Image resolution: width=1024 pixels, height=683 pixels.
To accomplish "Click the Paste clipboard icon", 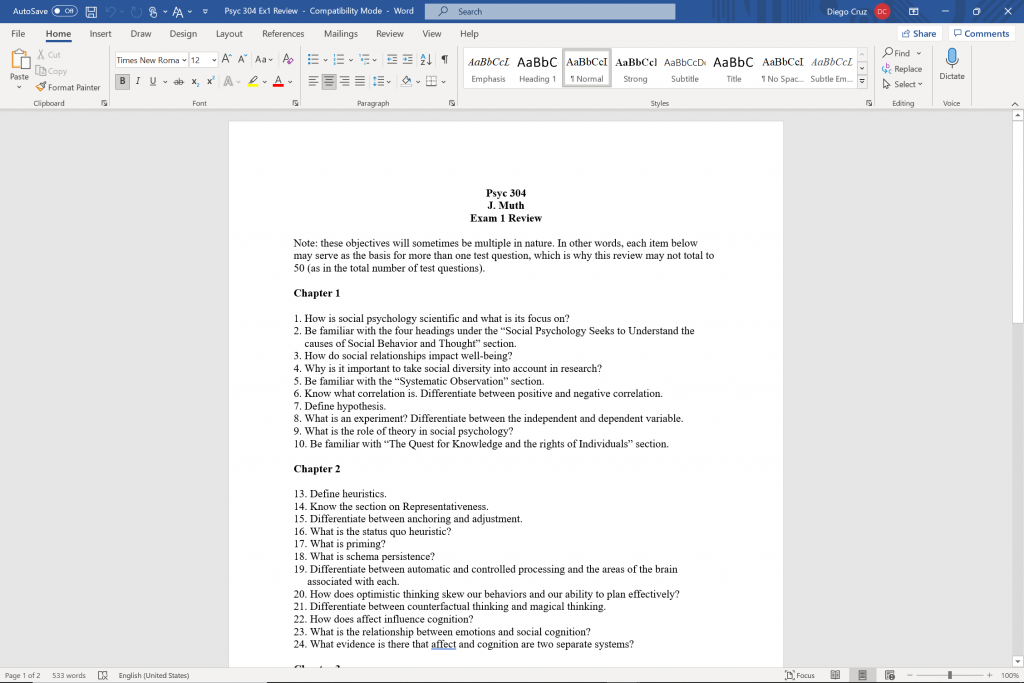I will click(20, 60).
